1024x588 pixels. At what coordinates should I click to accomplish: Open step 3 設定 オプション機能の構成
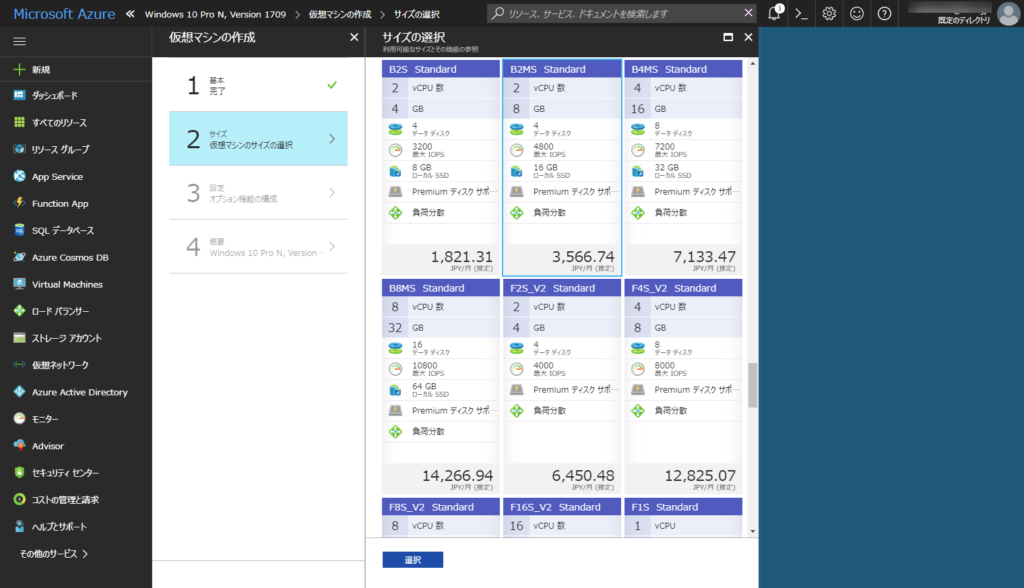pyautogui.click(x=258, y=193)
